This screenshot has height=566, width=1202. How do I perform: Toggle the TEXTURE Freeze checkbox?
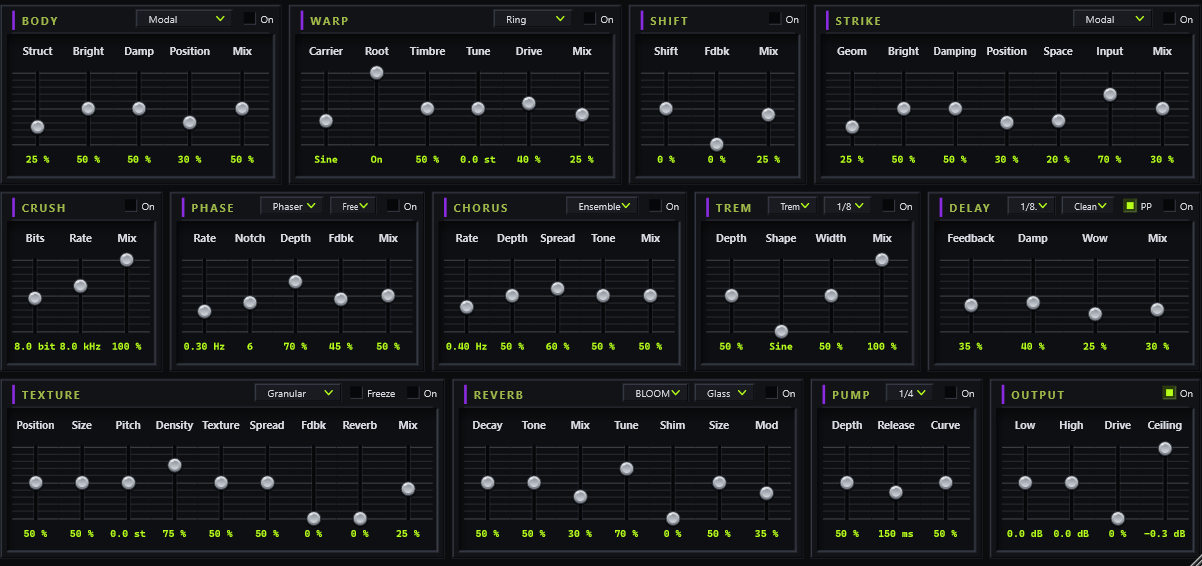tap(355, 393)
